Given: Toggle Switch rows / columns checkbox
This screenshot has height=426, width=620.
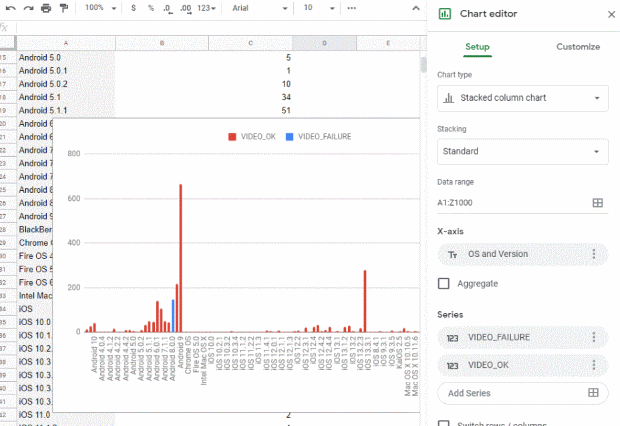Looking at the screenshot, I should [x=444, y=423].
